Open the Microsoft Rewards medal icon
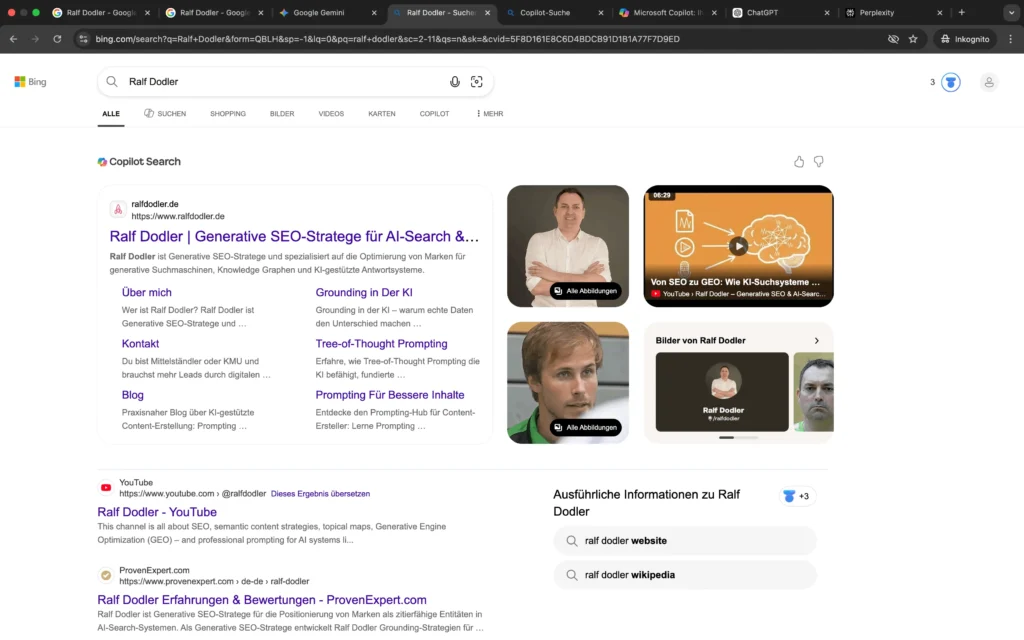Viewport: 1024px width, 640px height. 950,82
